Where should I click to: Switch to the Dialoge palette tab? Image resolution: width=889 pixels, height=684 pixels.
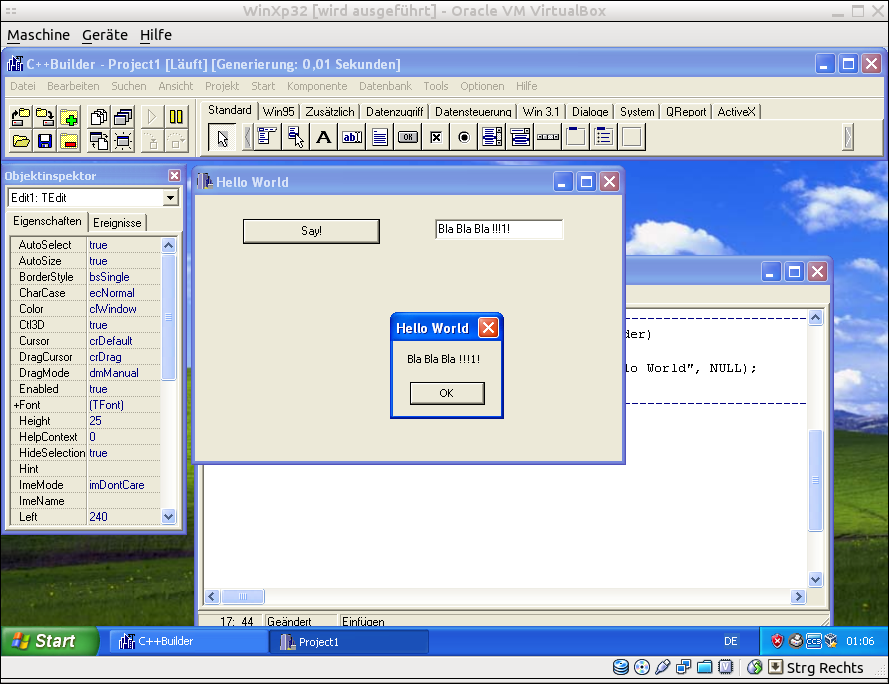pyautogui.click(x=590, y=112)
